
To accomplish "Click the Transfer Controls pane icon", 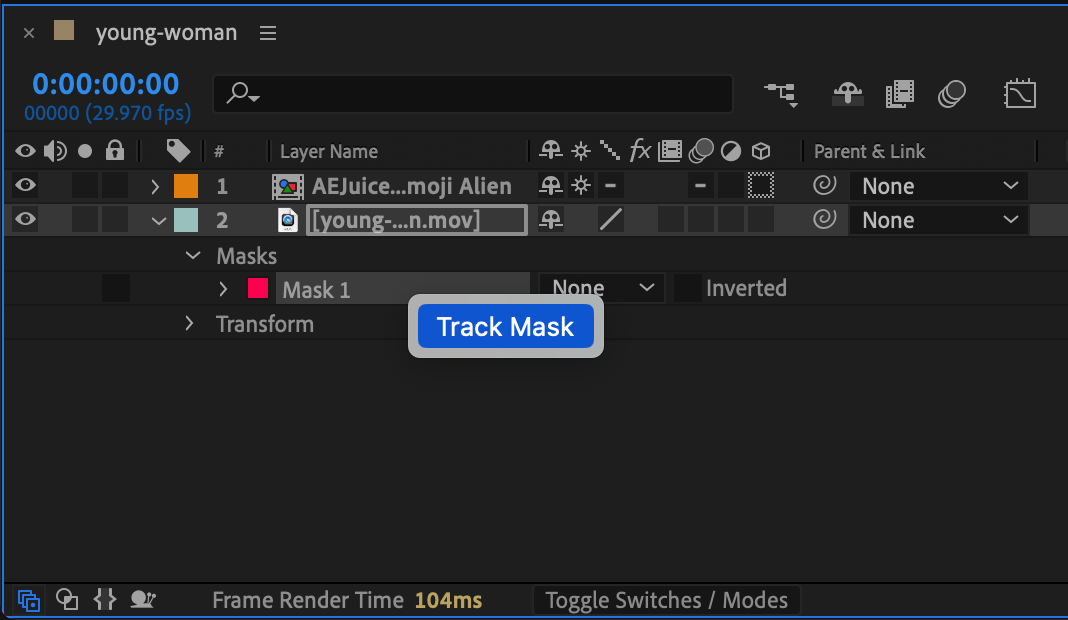I will click(x=67, y=600).
